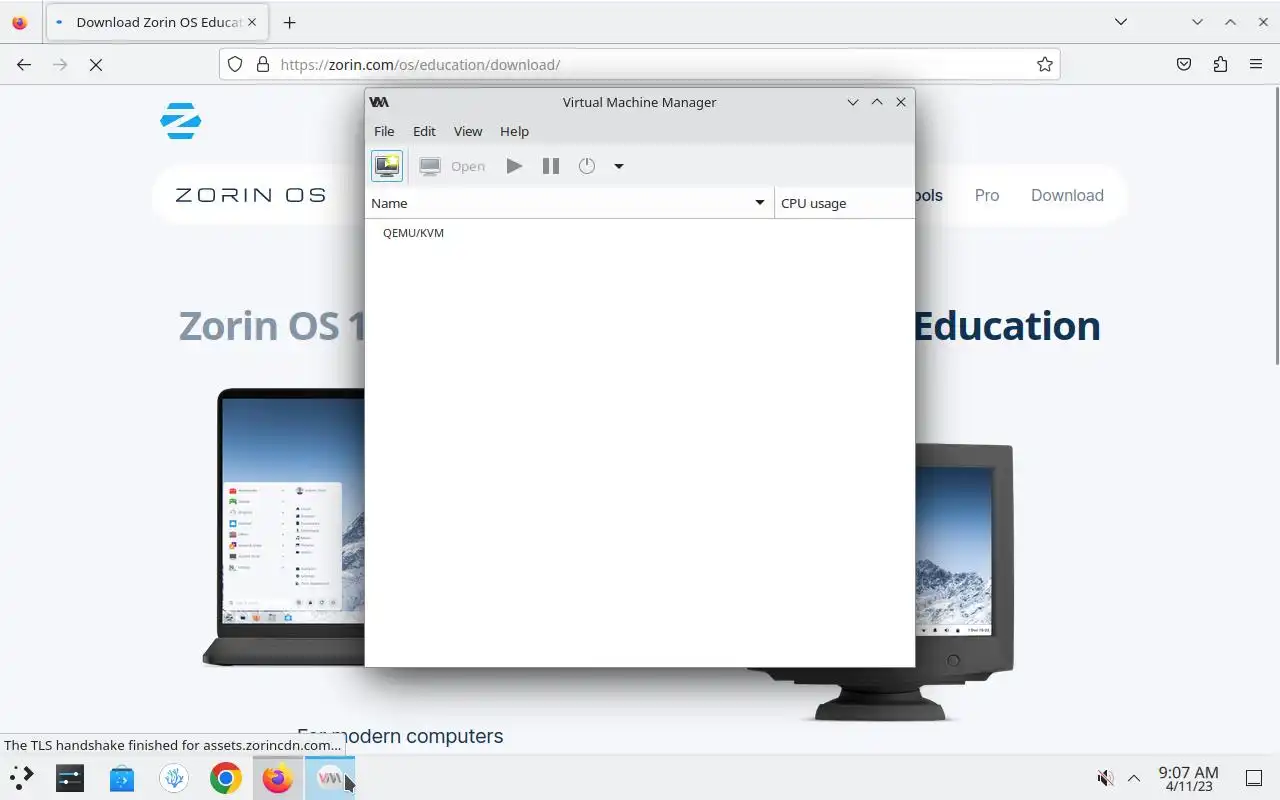Open the Help menu in Virtual Machine Manager
This screenshot has width=1280, height=800.
pos(514,131)
